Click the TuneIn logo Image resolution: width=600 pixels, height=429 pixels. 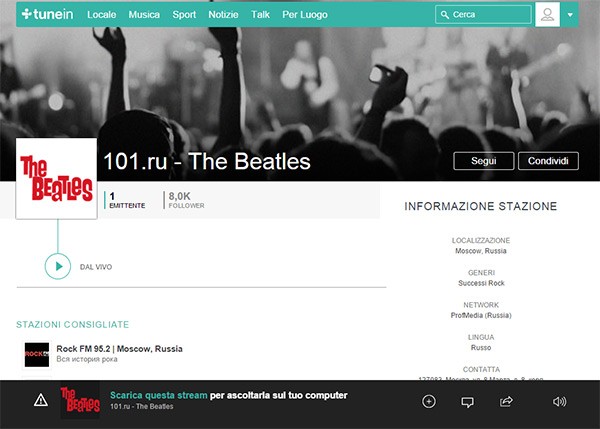click(x=47, y=14)
